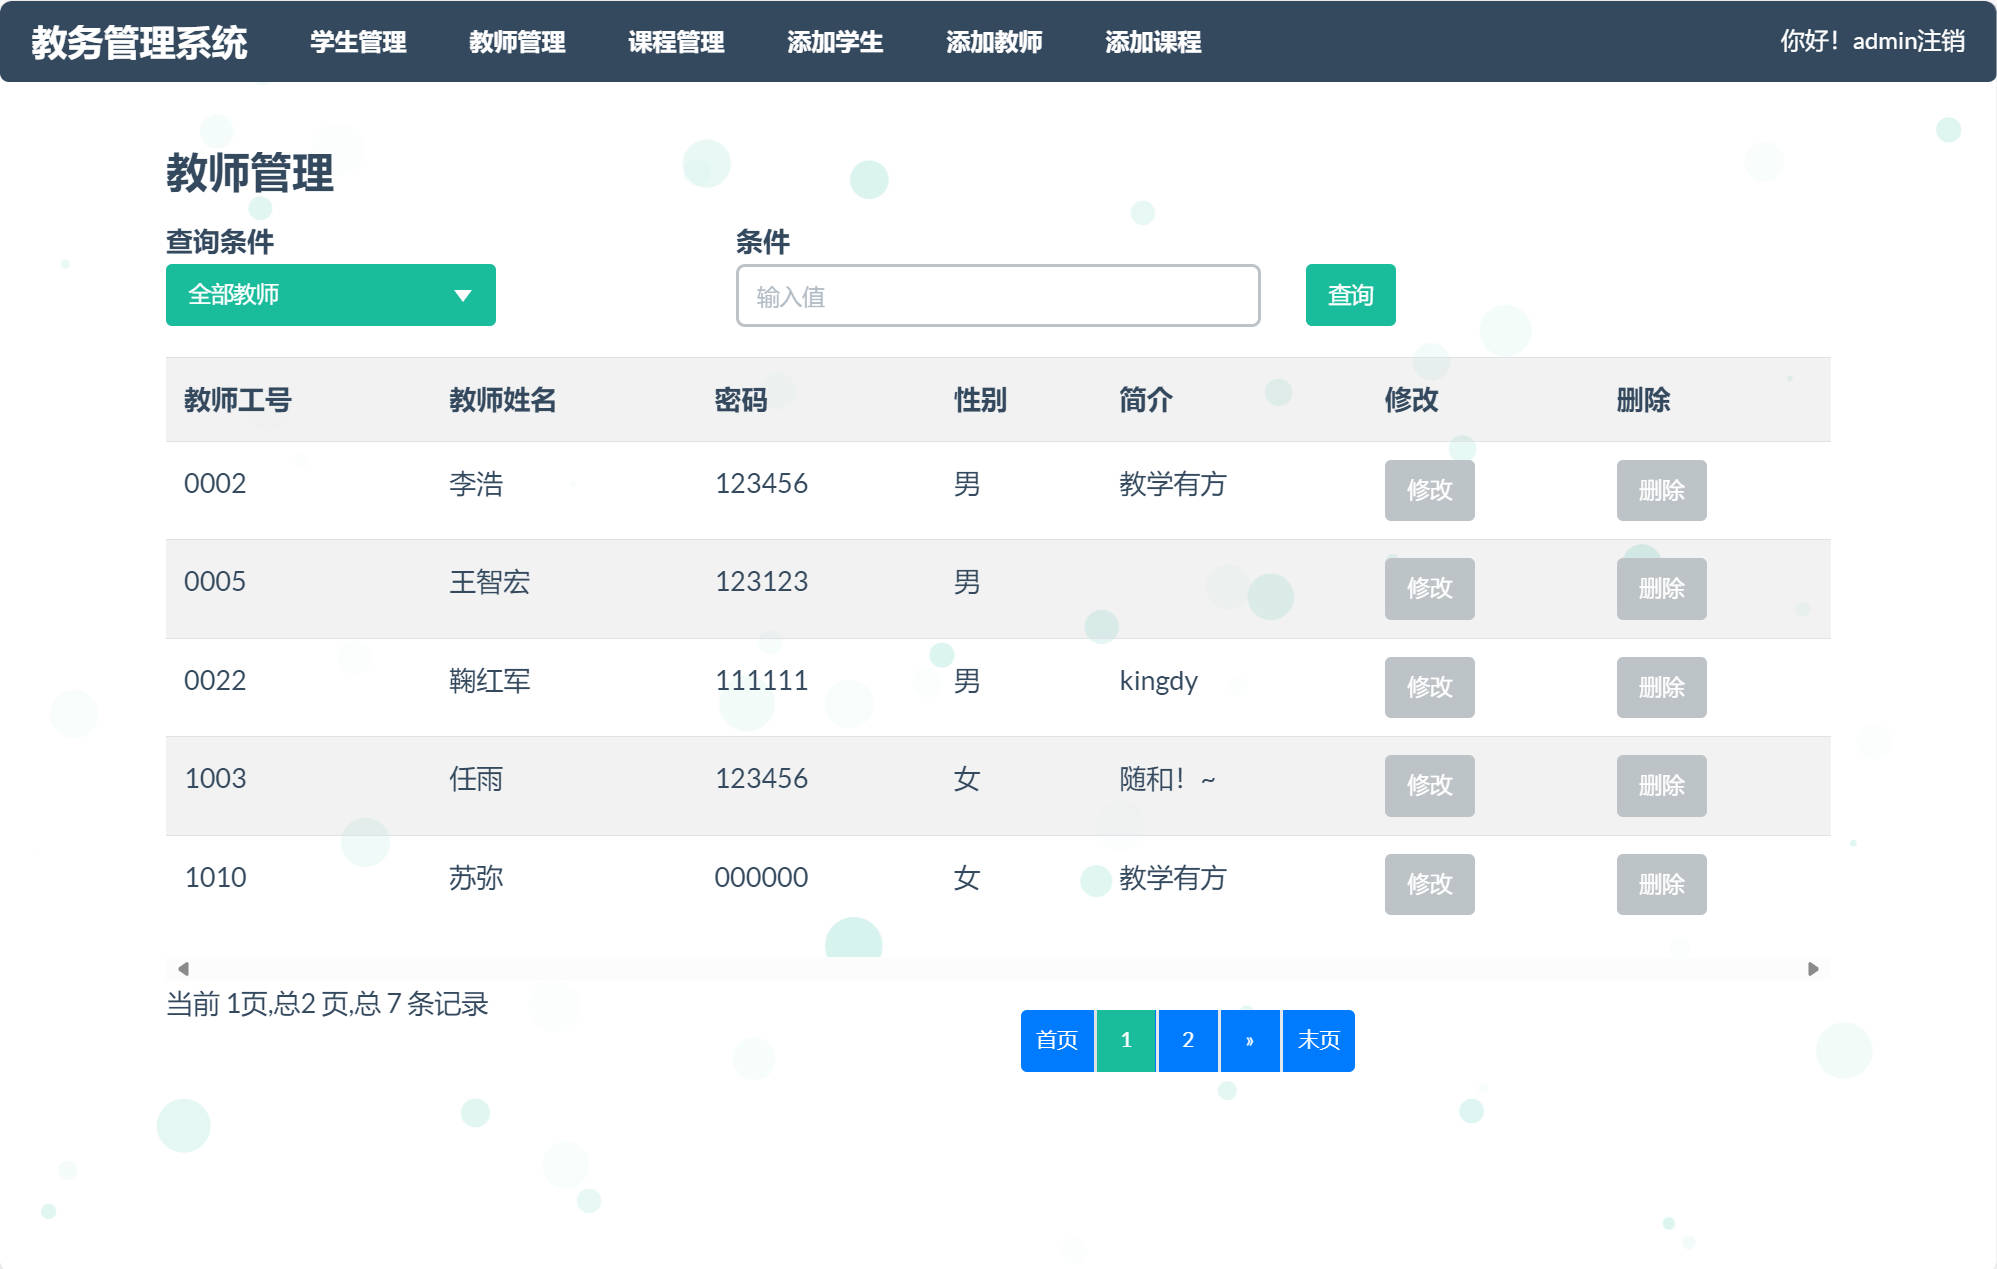The height and width of the screenshot is (1269, 1997).
Task: Navigate to 添加课程
Action: coord(1153,43)
